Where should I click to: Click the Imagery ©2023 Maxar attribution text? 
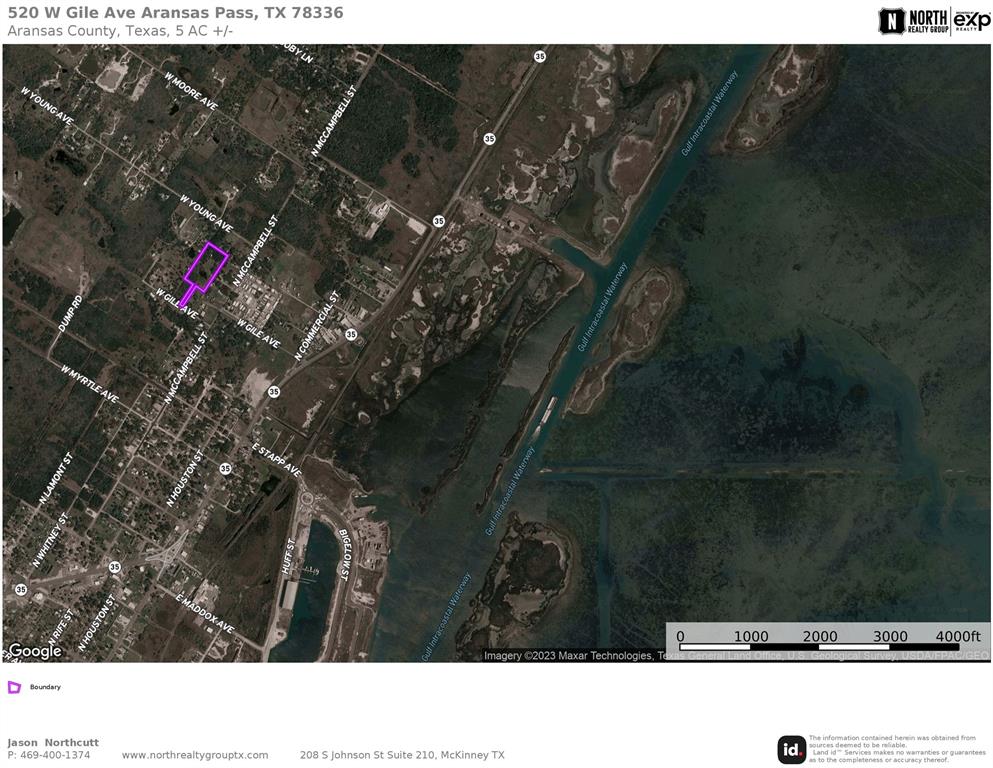pos(736,656)
